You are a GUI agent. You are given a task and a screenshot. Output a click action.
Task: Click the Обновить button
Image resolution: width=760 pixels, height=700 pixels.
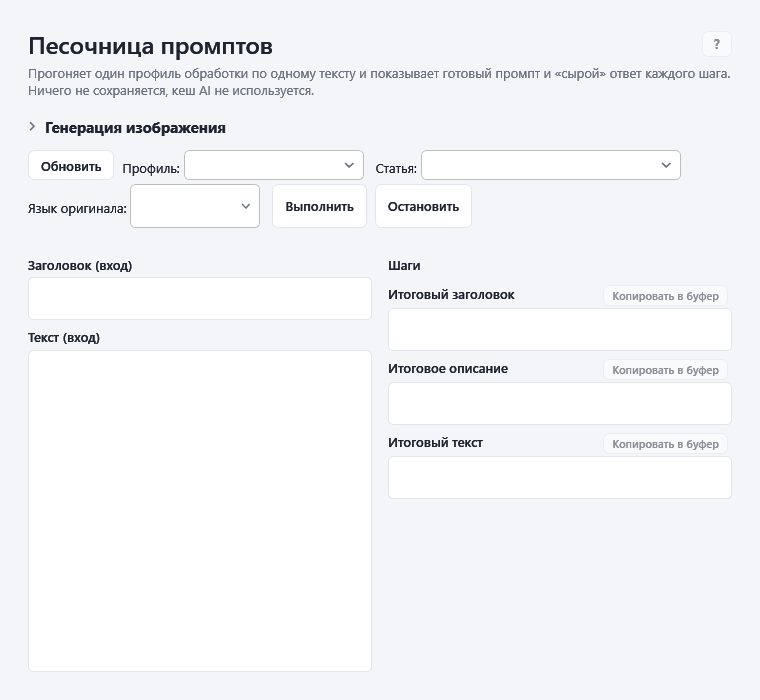[71, 166]
